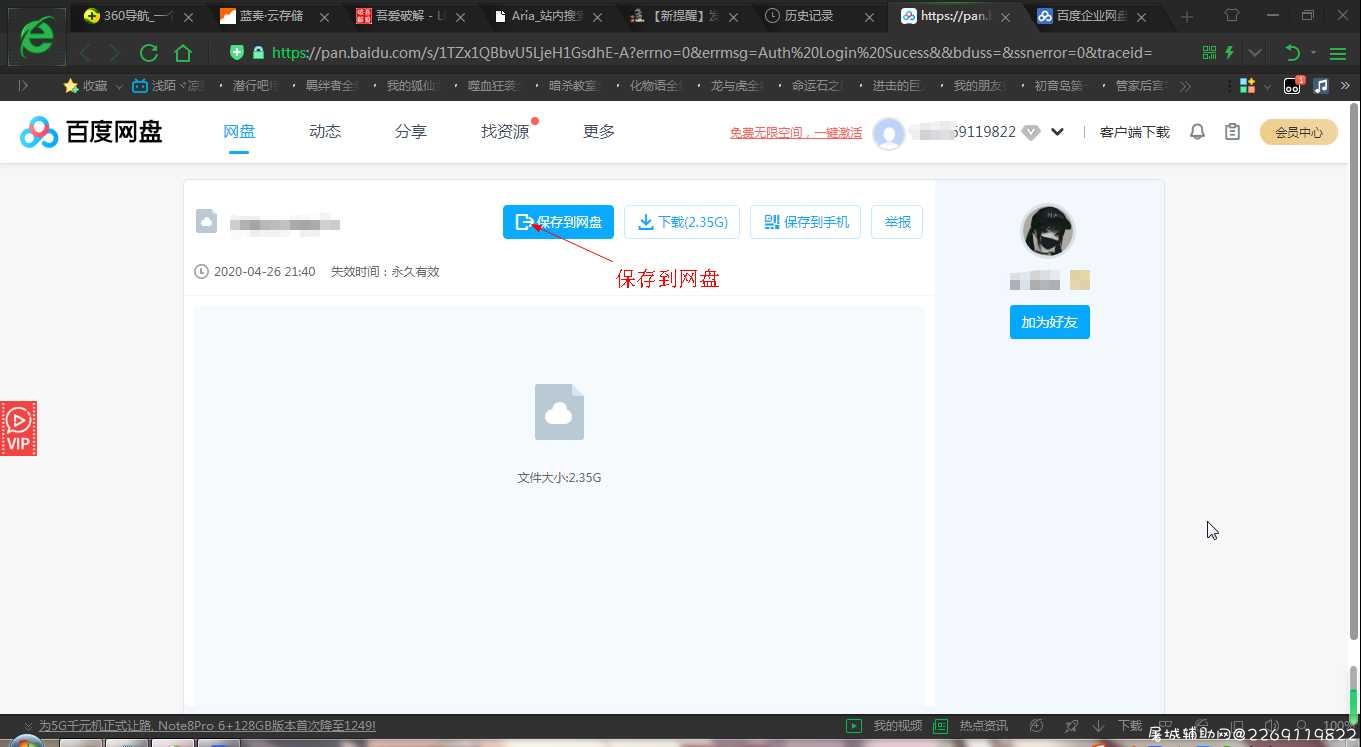Image resolution: width=1361 pixels, height=747 pixels.
Task: Click the red VIP side widget
Action: point(18,428)
